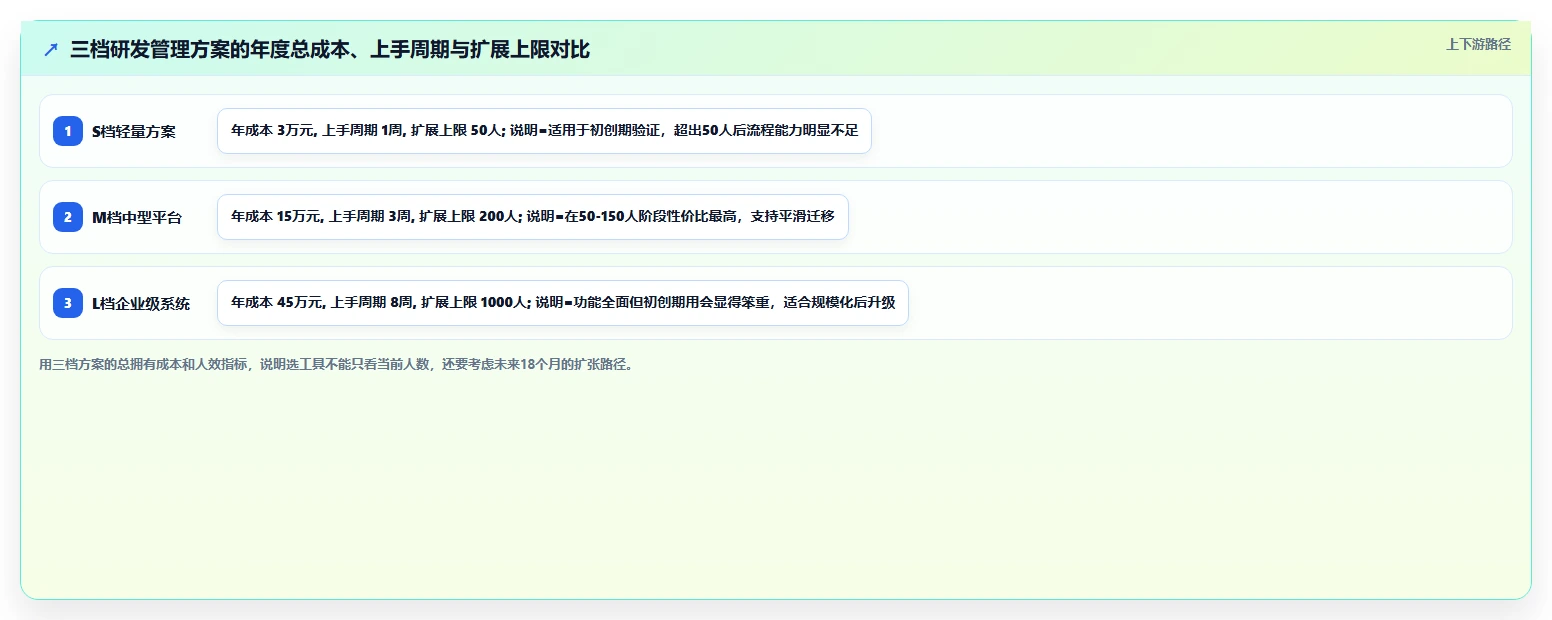The image size is (1552, 620).
Task: Open the 年成本 3万元 detail box
Action: tap(544, 131)
